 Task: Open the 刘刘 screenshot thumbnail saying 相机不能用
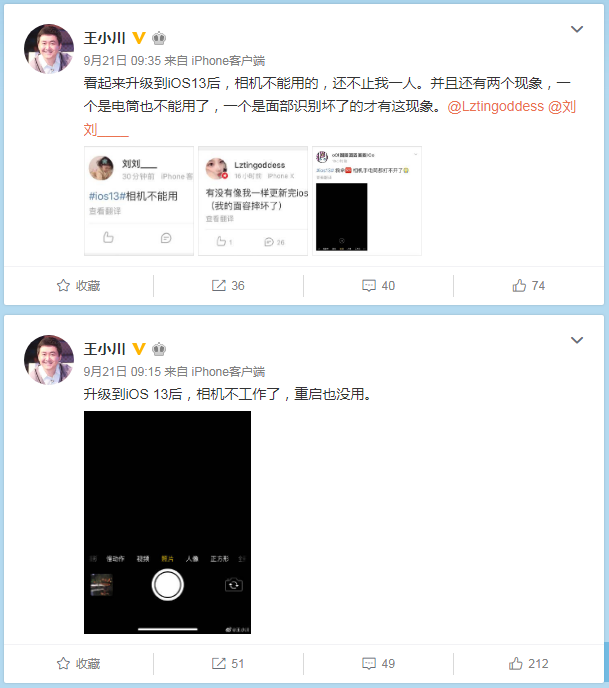139,201
